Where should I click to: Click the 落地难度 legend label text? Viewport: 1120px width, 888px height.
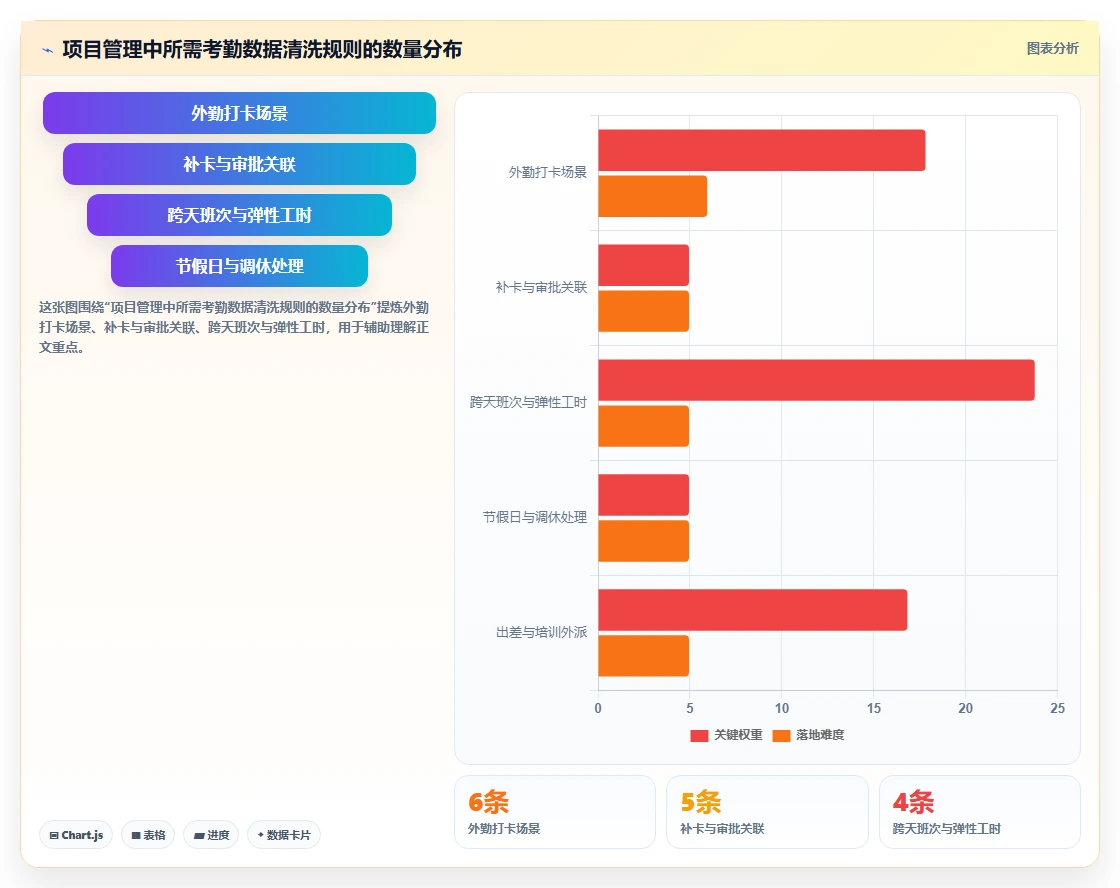pos(820,735)
